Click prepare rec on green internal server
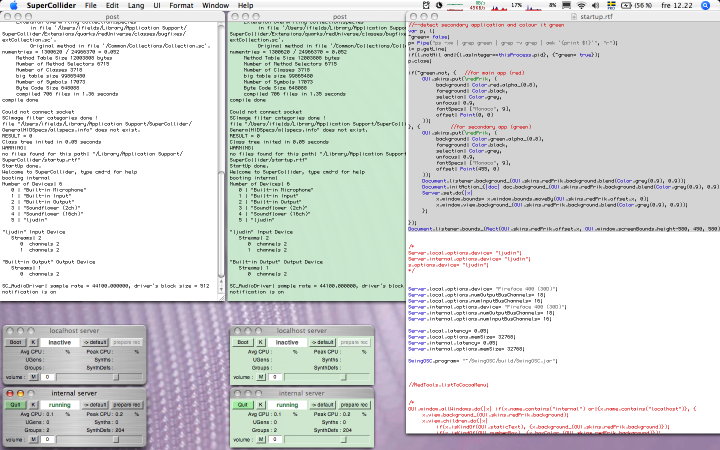The image size is (720, 450). [354, 405]
